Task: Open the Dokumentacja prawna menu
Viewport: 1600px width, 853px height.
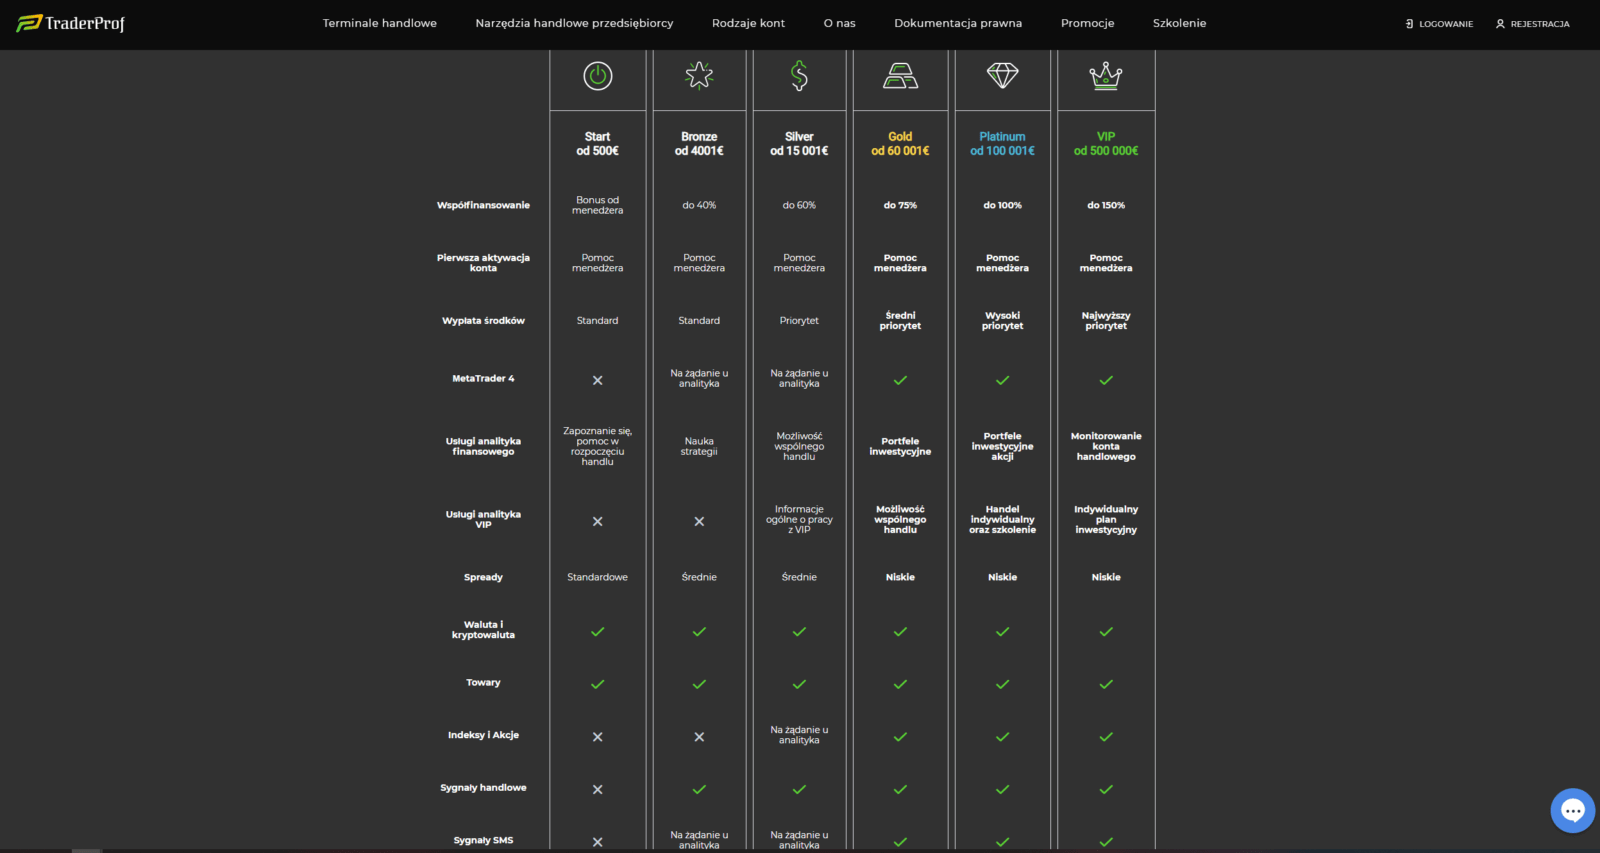Action: (958, 23)
